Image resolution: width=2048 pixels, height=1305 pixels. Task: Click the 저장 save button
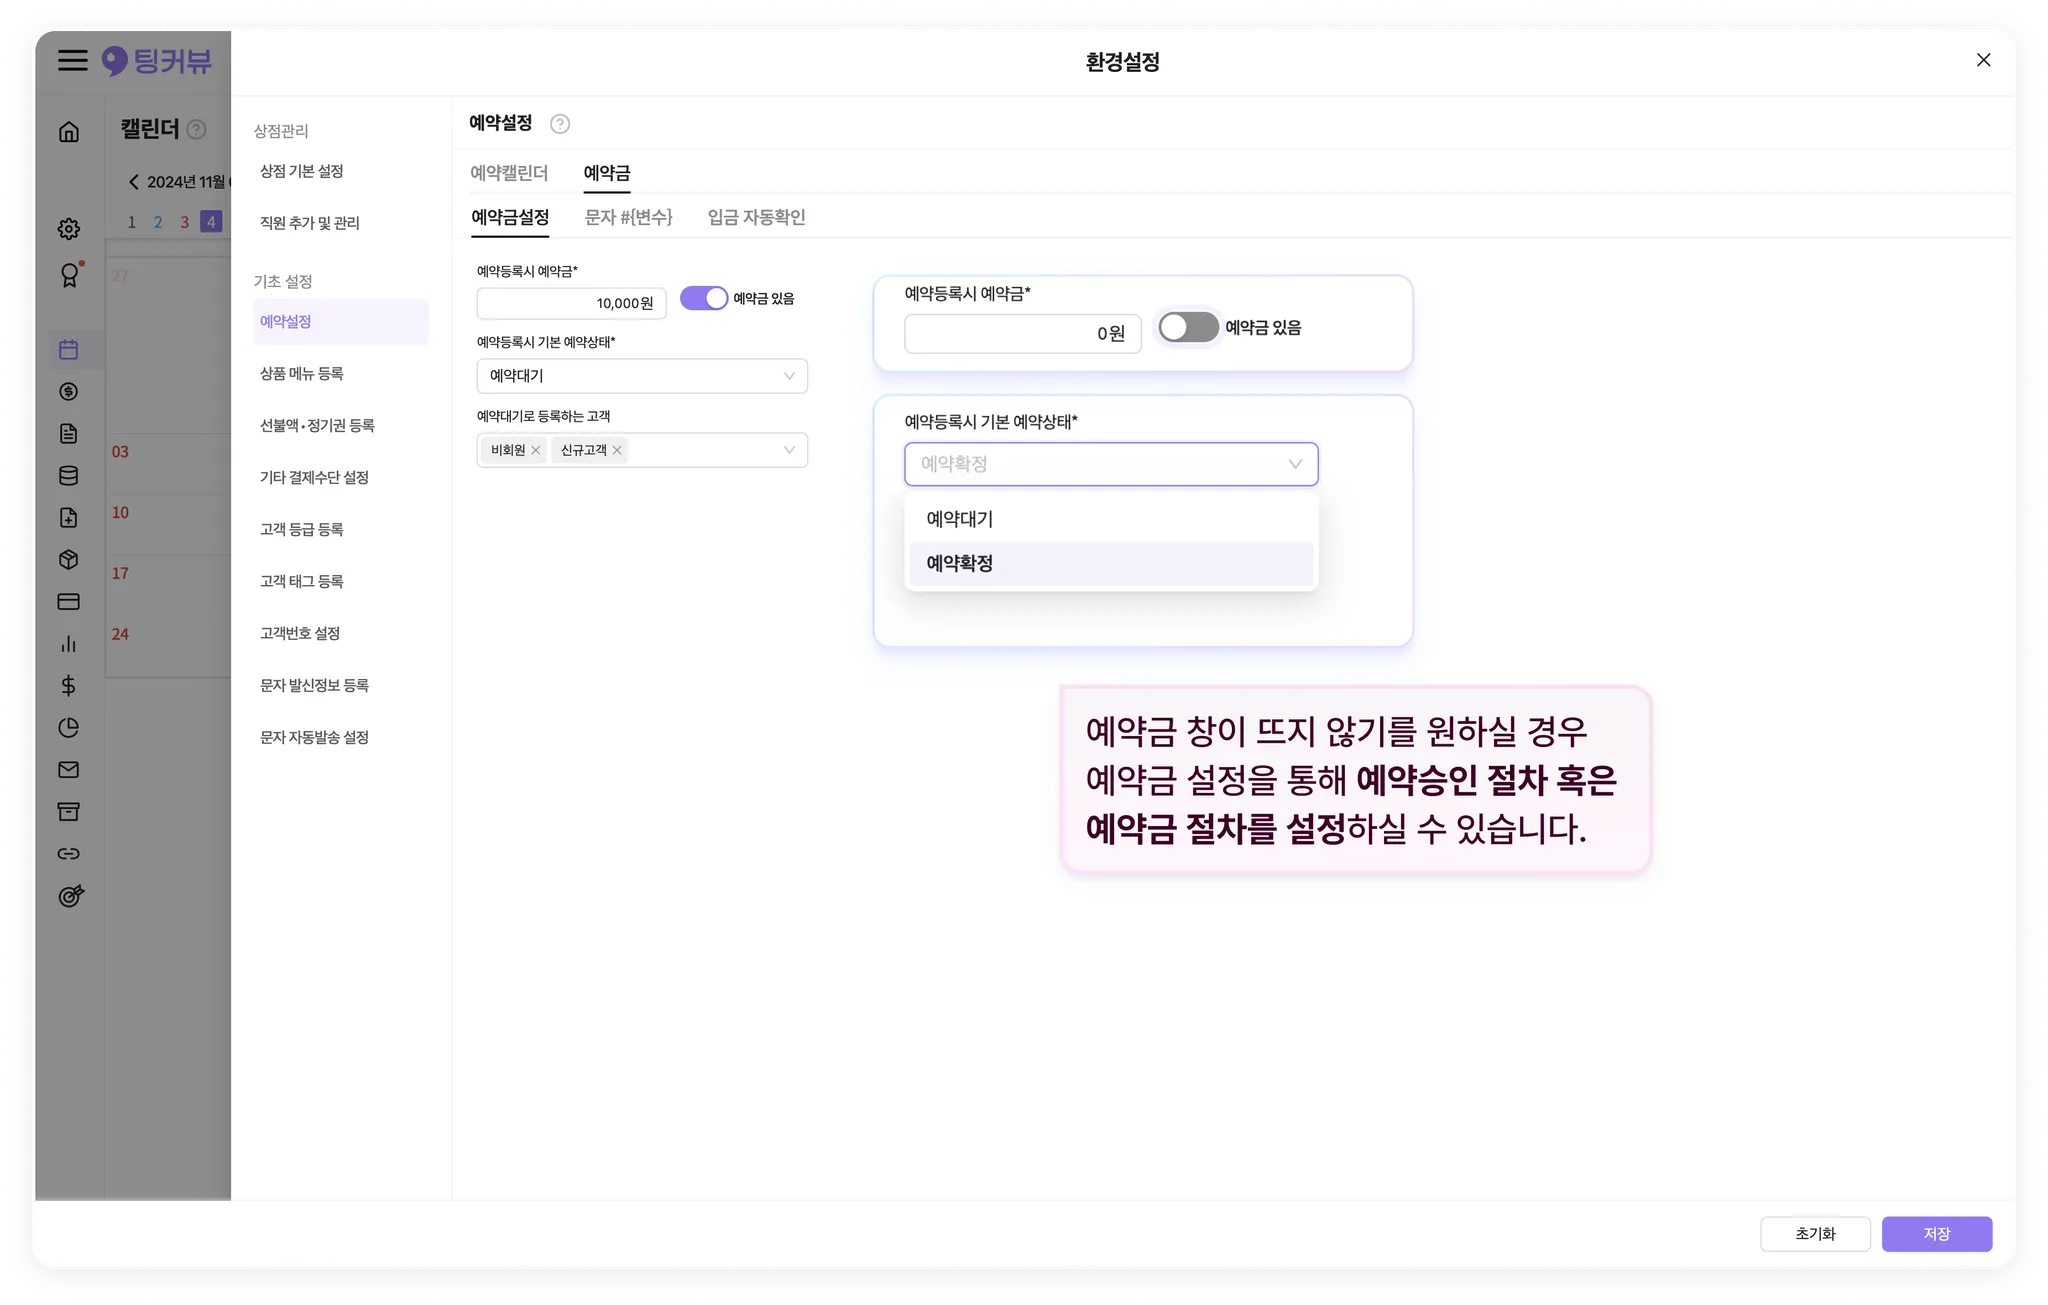click(x=1936, y=1234)
